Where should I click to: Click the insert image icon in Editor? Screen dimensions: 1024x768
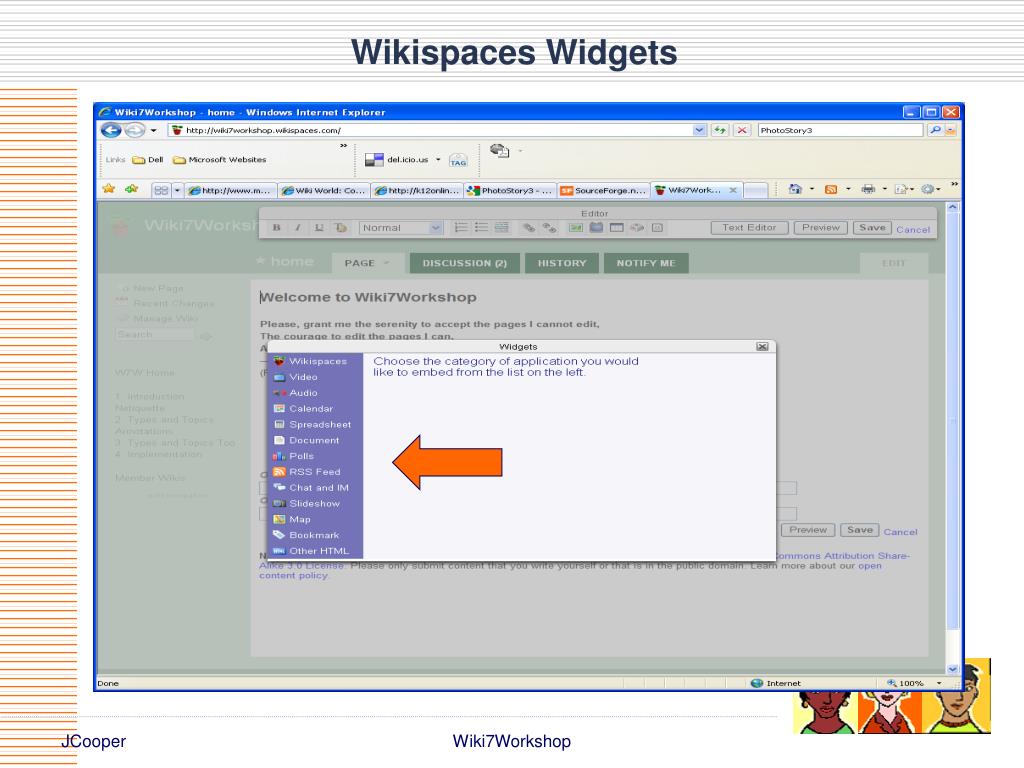pos(575,227)
